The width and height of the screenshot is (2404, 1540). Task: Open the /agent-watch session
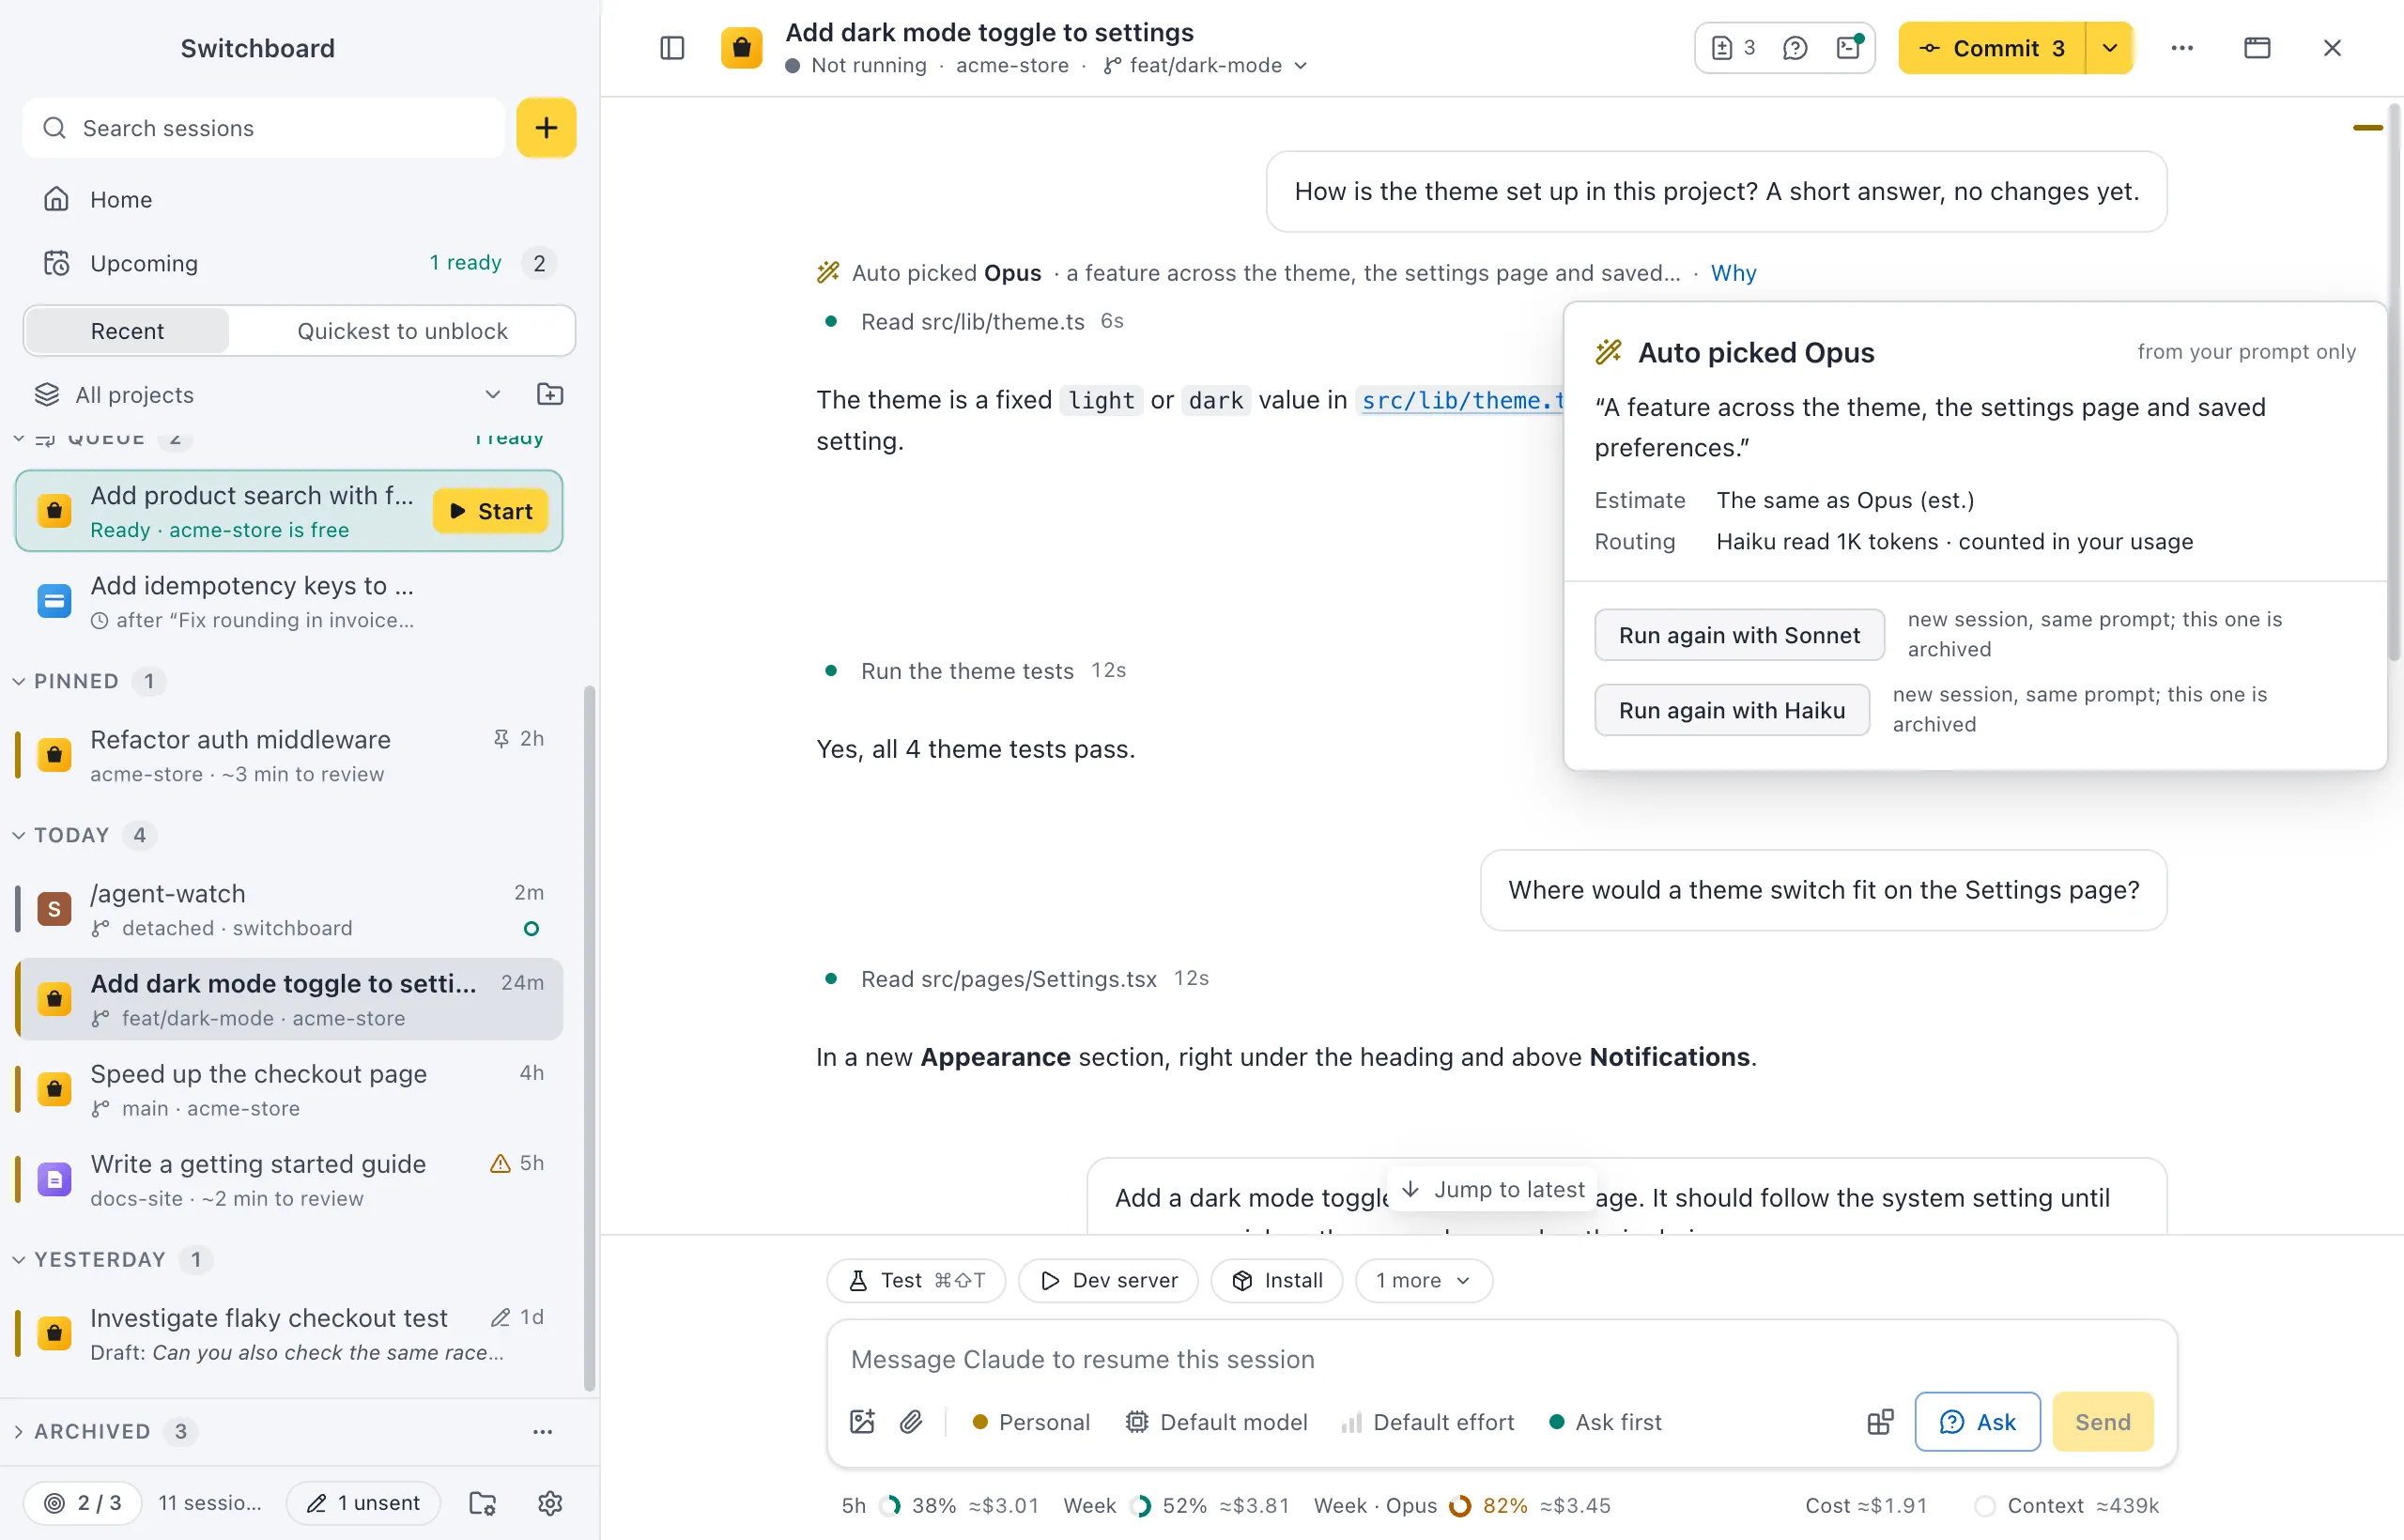click(x=288, y=909)
